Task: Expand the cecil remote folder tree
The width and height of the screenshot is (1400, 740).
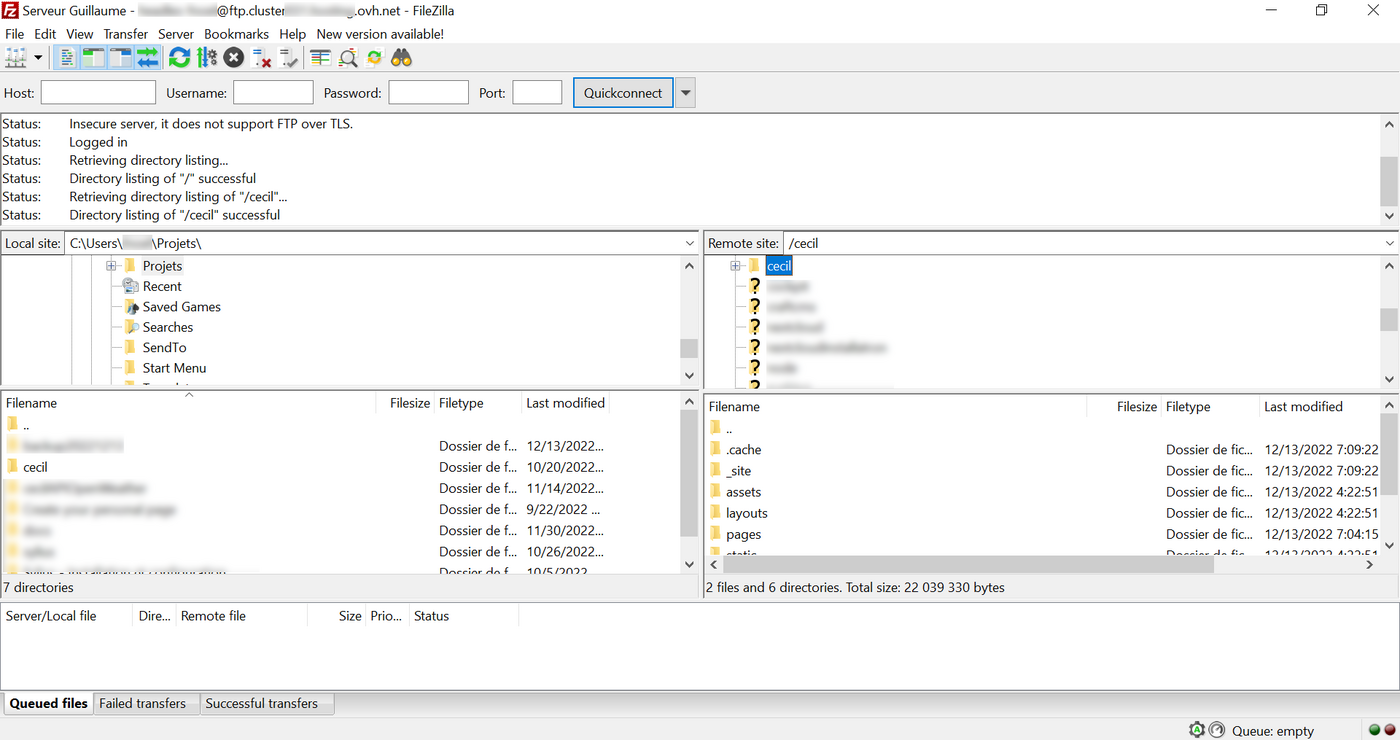Action: pyautogui.click(x=736, y=265)
